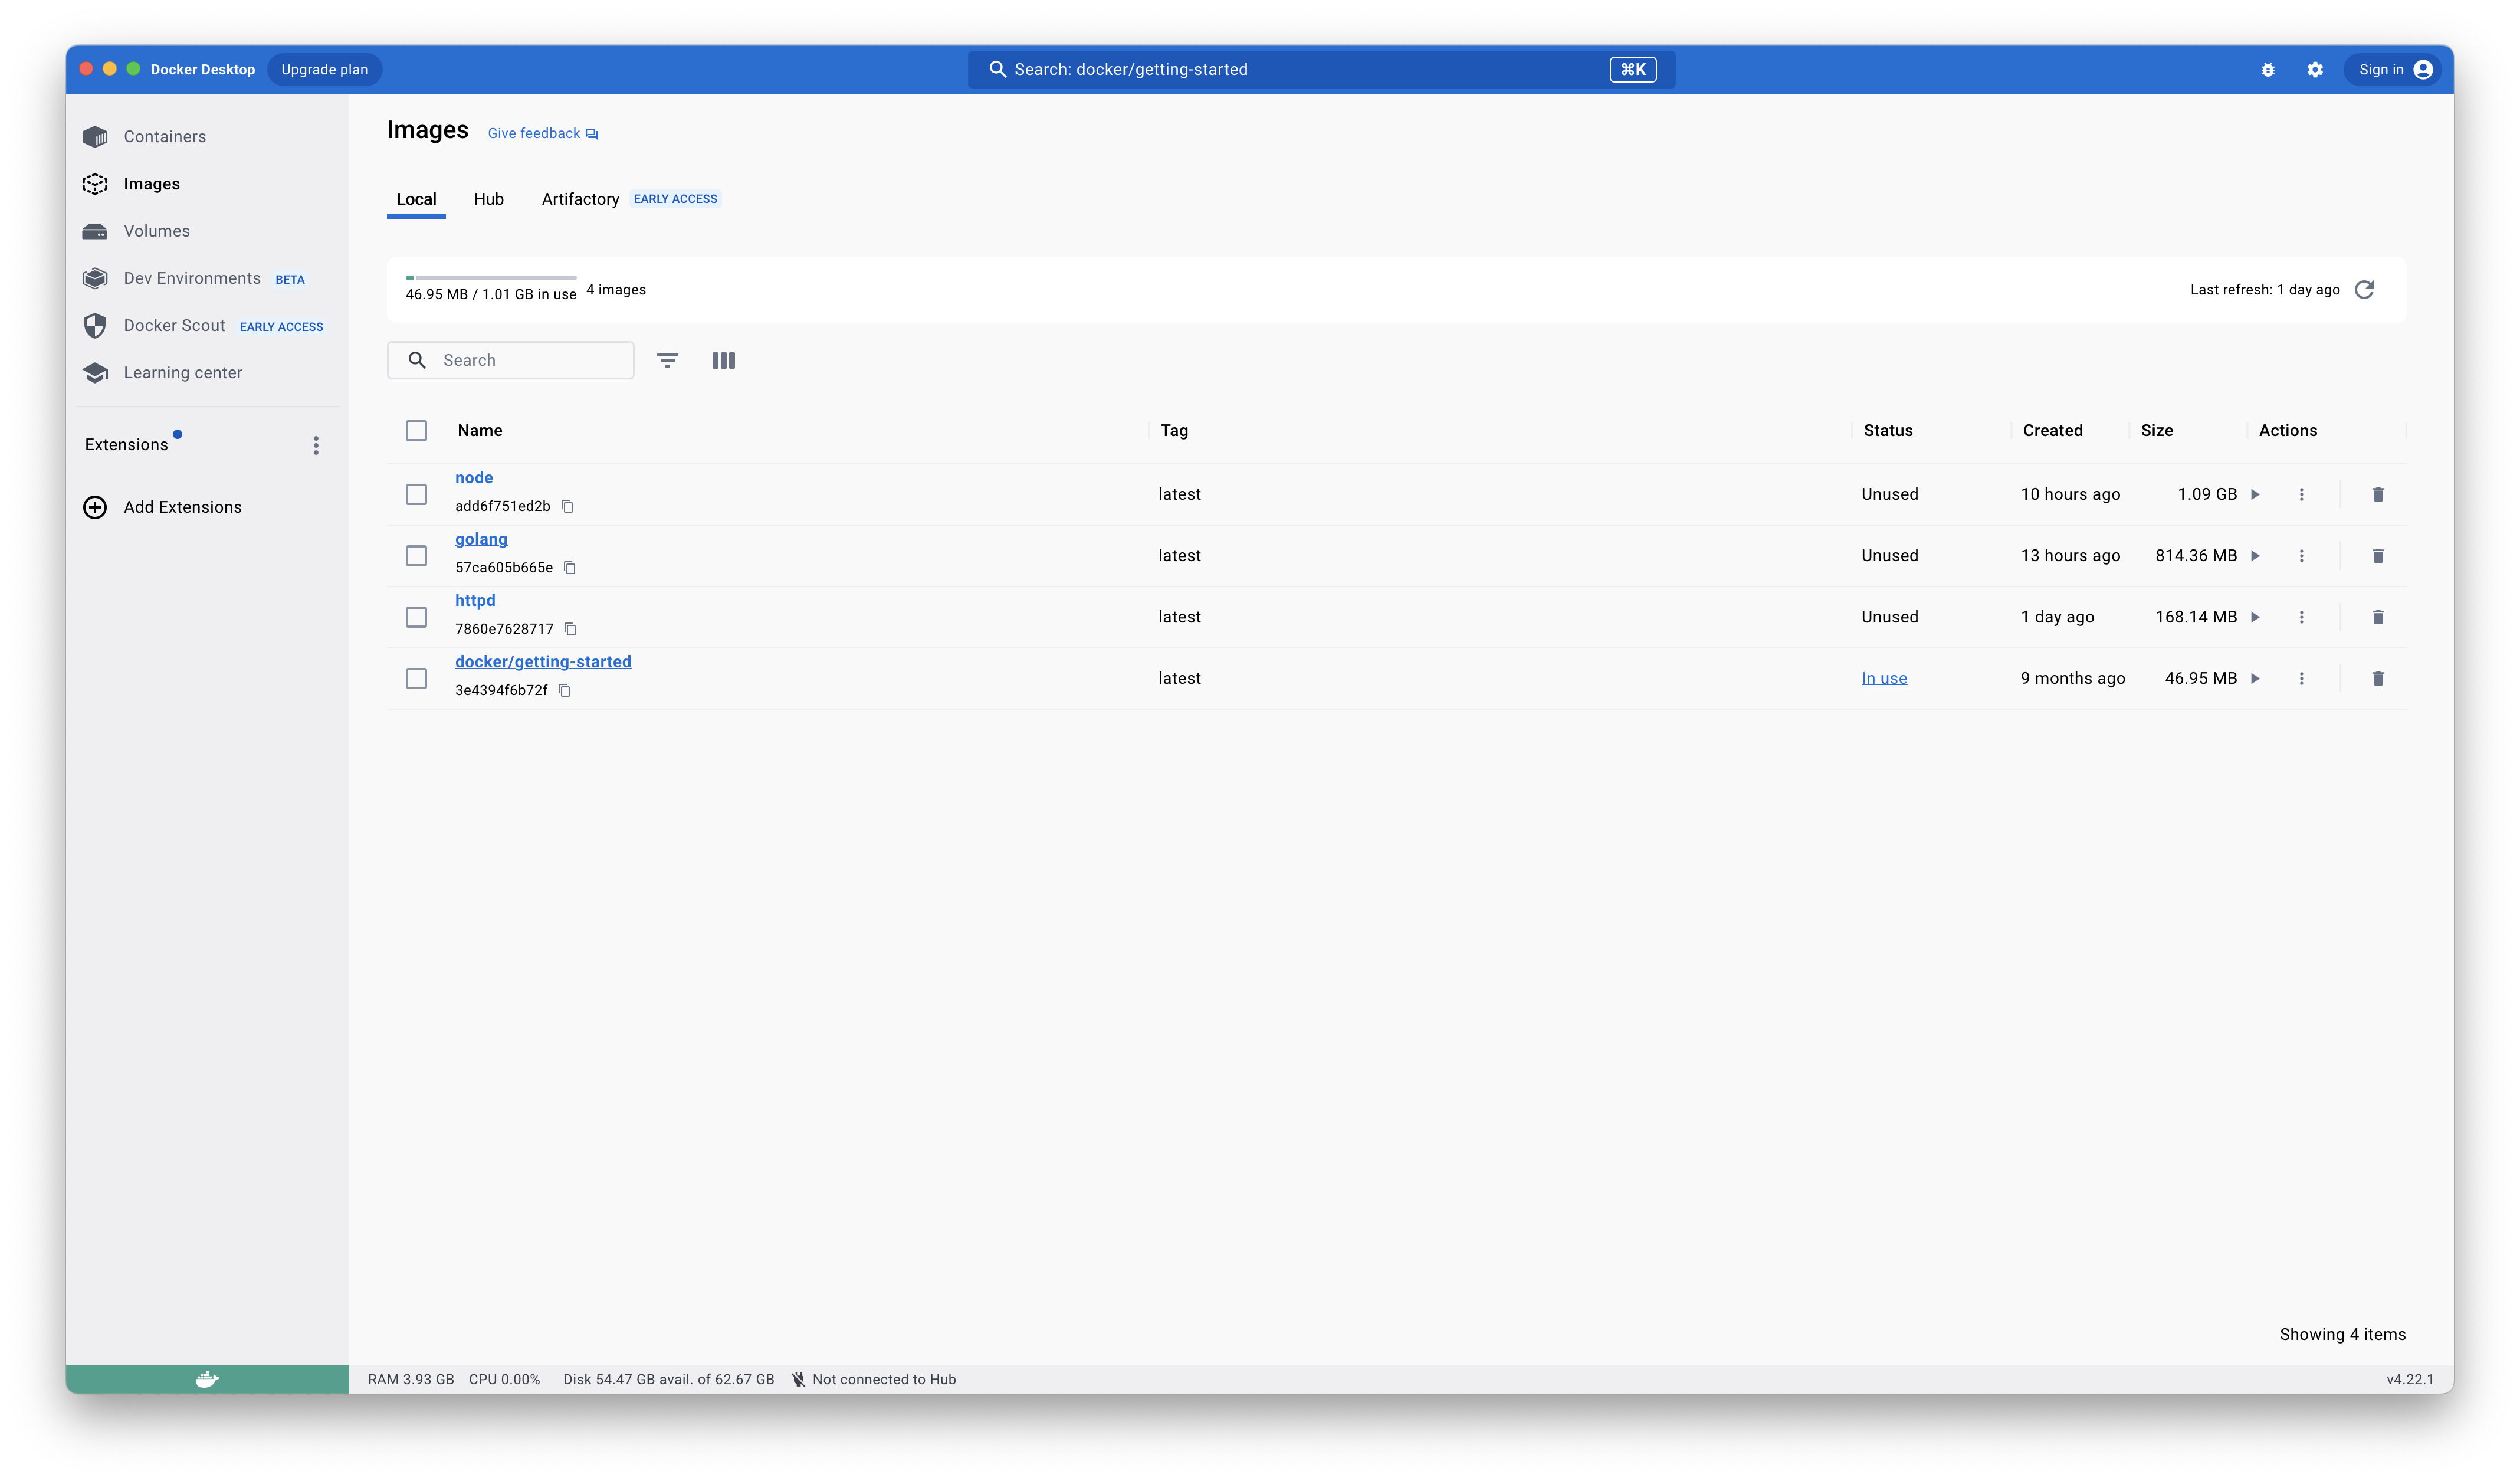The width and height of the screenshot is (2520, 1481).
Task: Click the Images icon in sidebar
Action: [95, 184]
